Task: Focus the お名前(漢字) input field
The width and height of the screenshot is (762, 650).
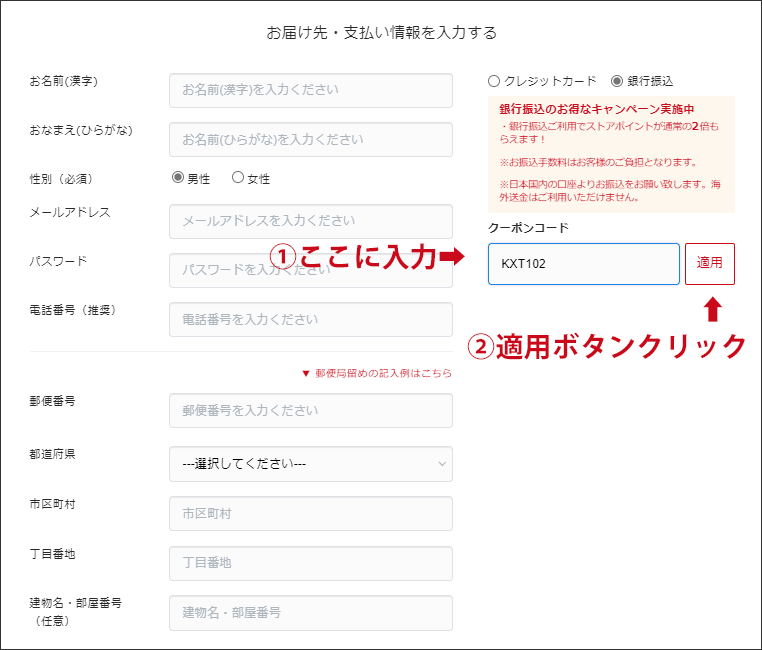Action: tap(311, 90)
